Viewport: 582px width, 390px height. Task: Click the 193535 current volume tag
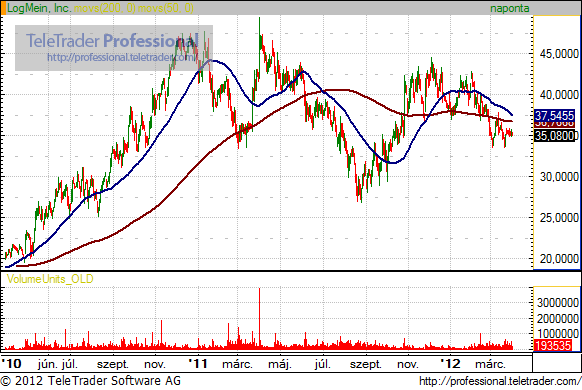(553, 345)
